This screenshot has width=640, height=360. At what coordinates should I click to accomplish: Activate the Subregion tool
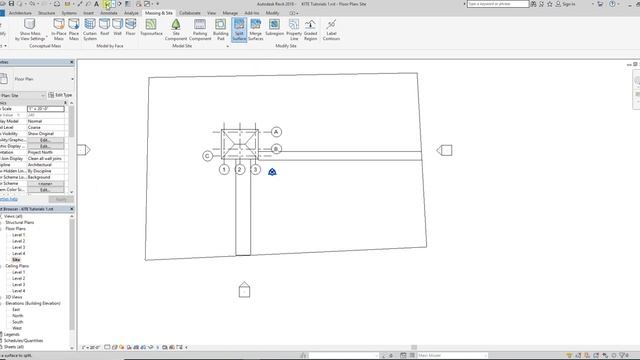click(274, 27)
